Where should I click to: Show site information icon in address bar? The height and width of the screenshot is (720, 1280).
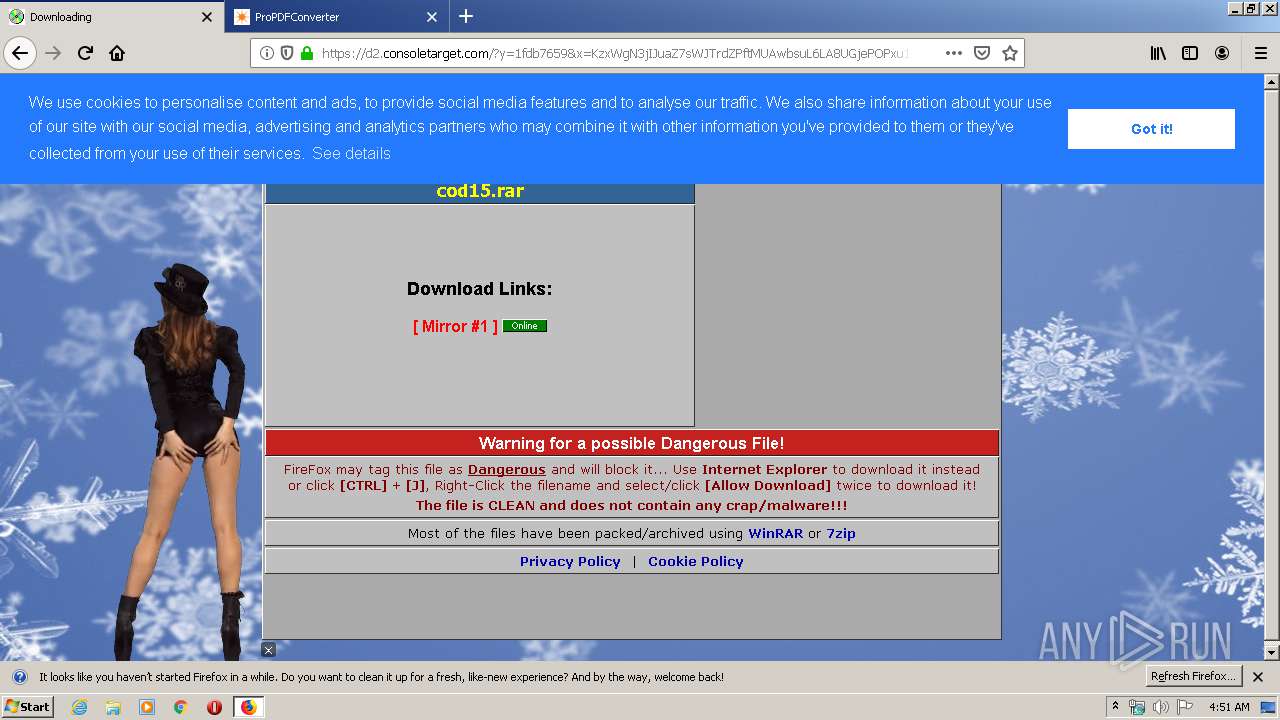click(x=267, y=53)
